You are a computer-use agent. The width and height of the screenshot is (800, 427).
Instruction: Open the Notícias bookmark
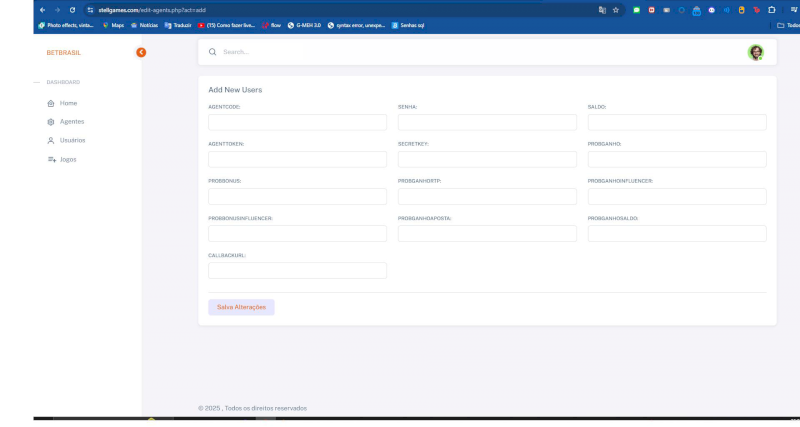tap(144, 25)
